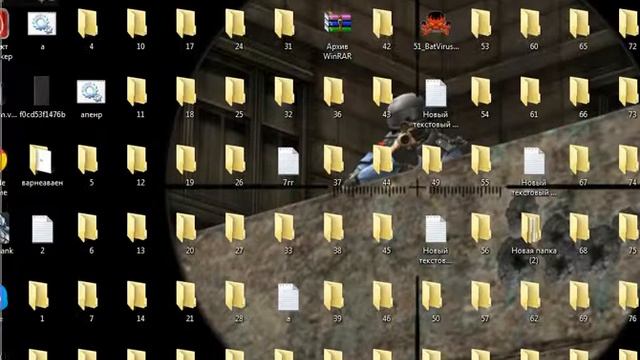Viewport: 640px width, 360px height.
Task: Select folder 55
Action: click(x=481, y=160)
